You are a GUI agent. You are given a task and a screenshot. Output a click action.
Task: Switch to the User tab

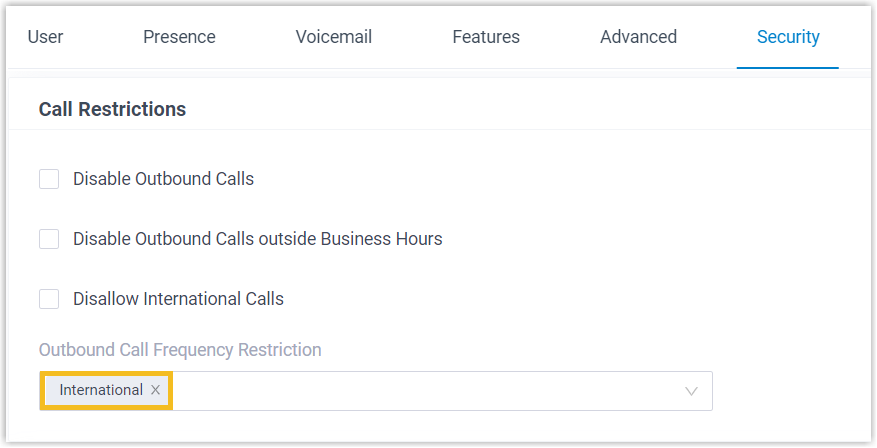(45, 37)
